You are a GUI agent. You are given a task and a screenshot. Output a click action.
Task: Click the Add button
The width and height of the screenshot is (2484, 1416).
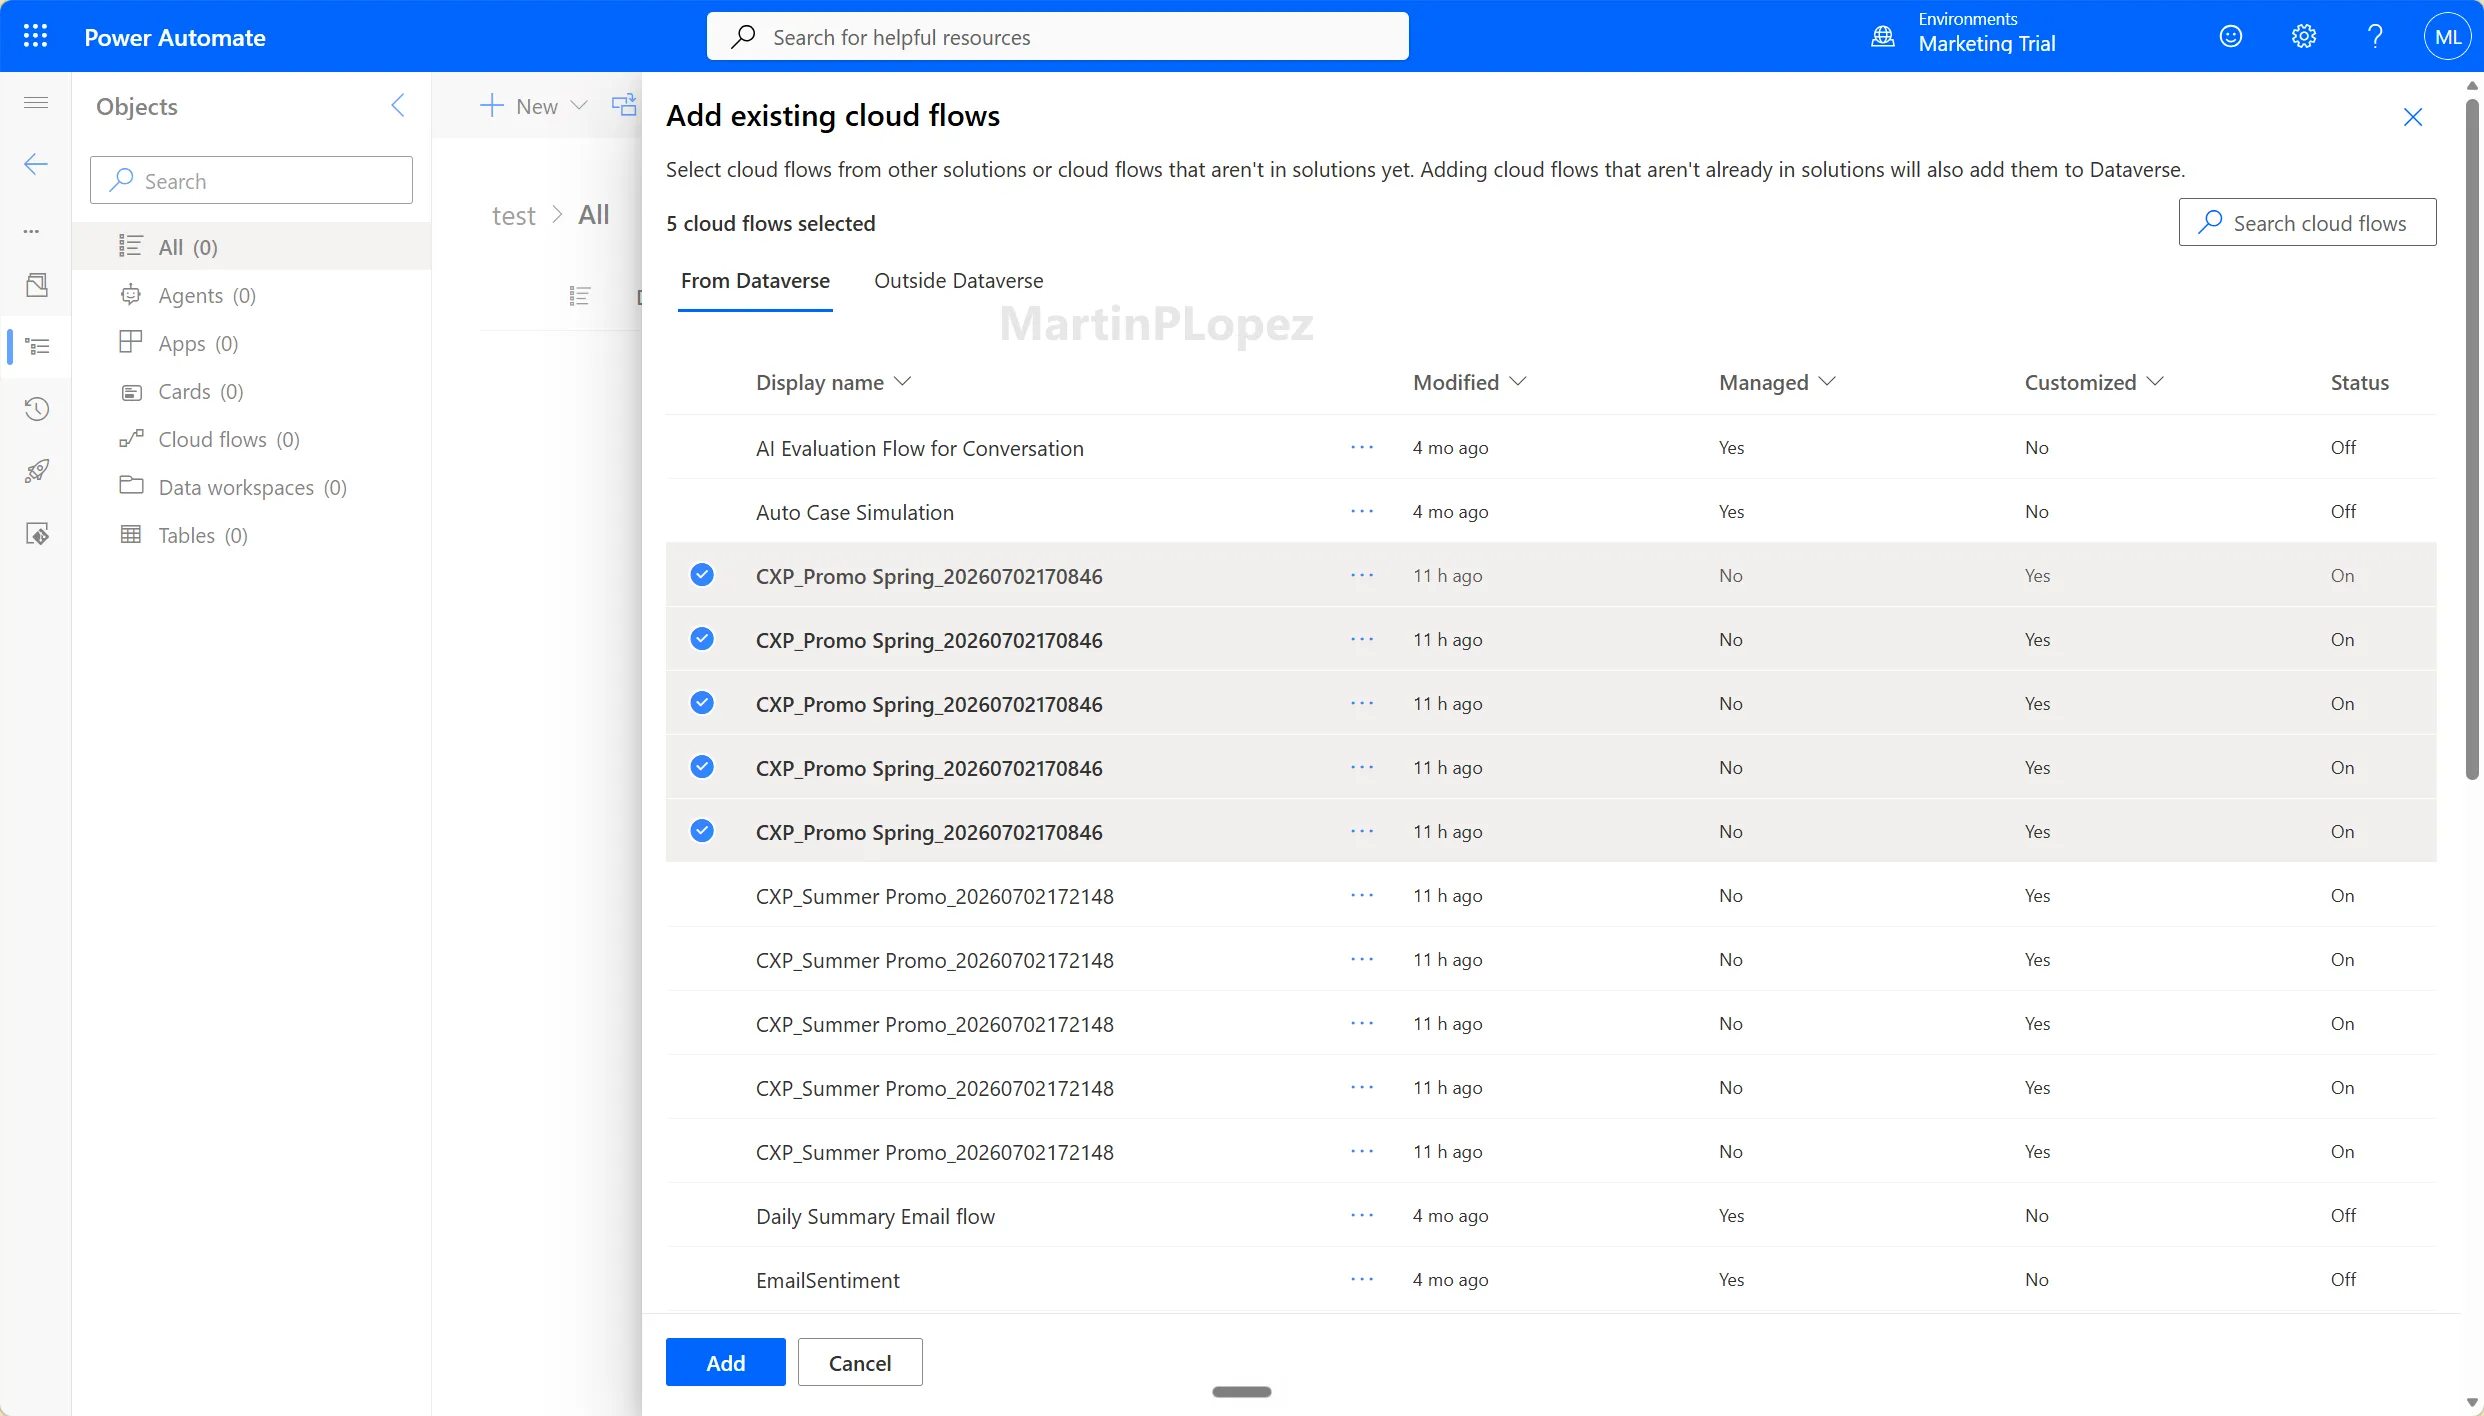[x=725, y=1362]
